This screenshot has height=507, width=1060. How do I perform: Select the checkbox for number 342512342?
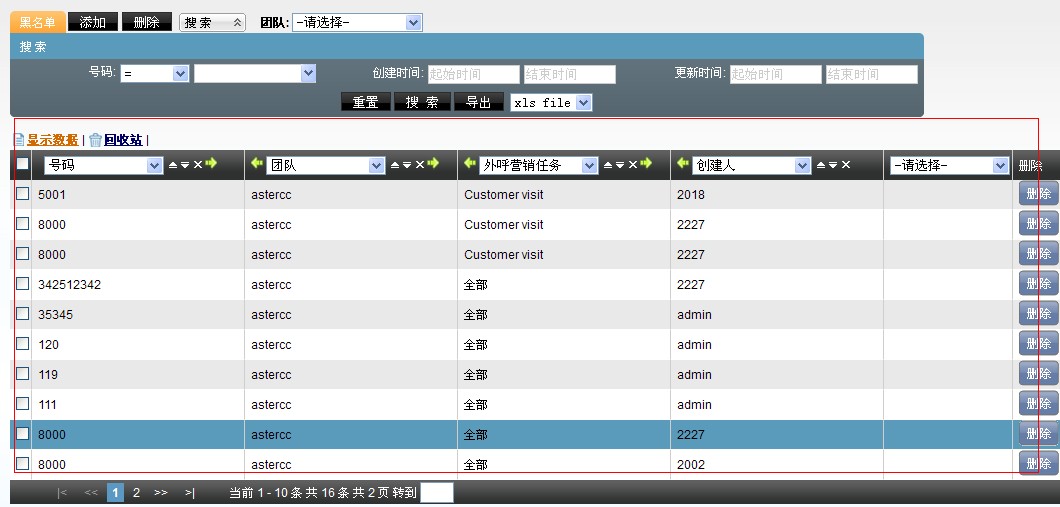point(22,284)
